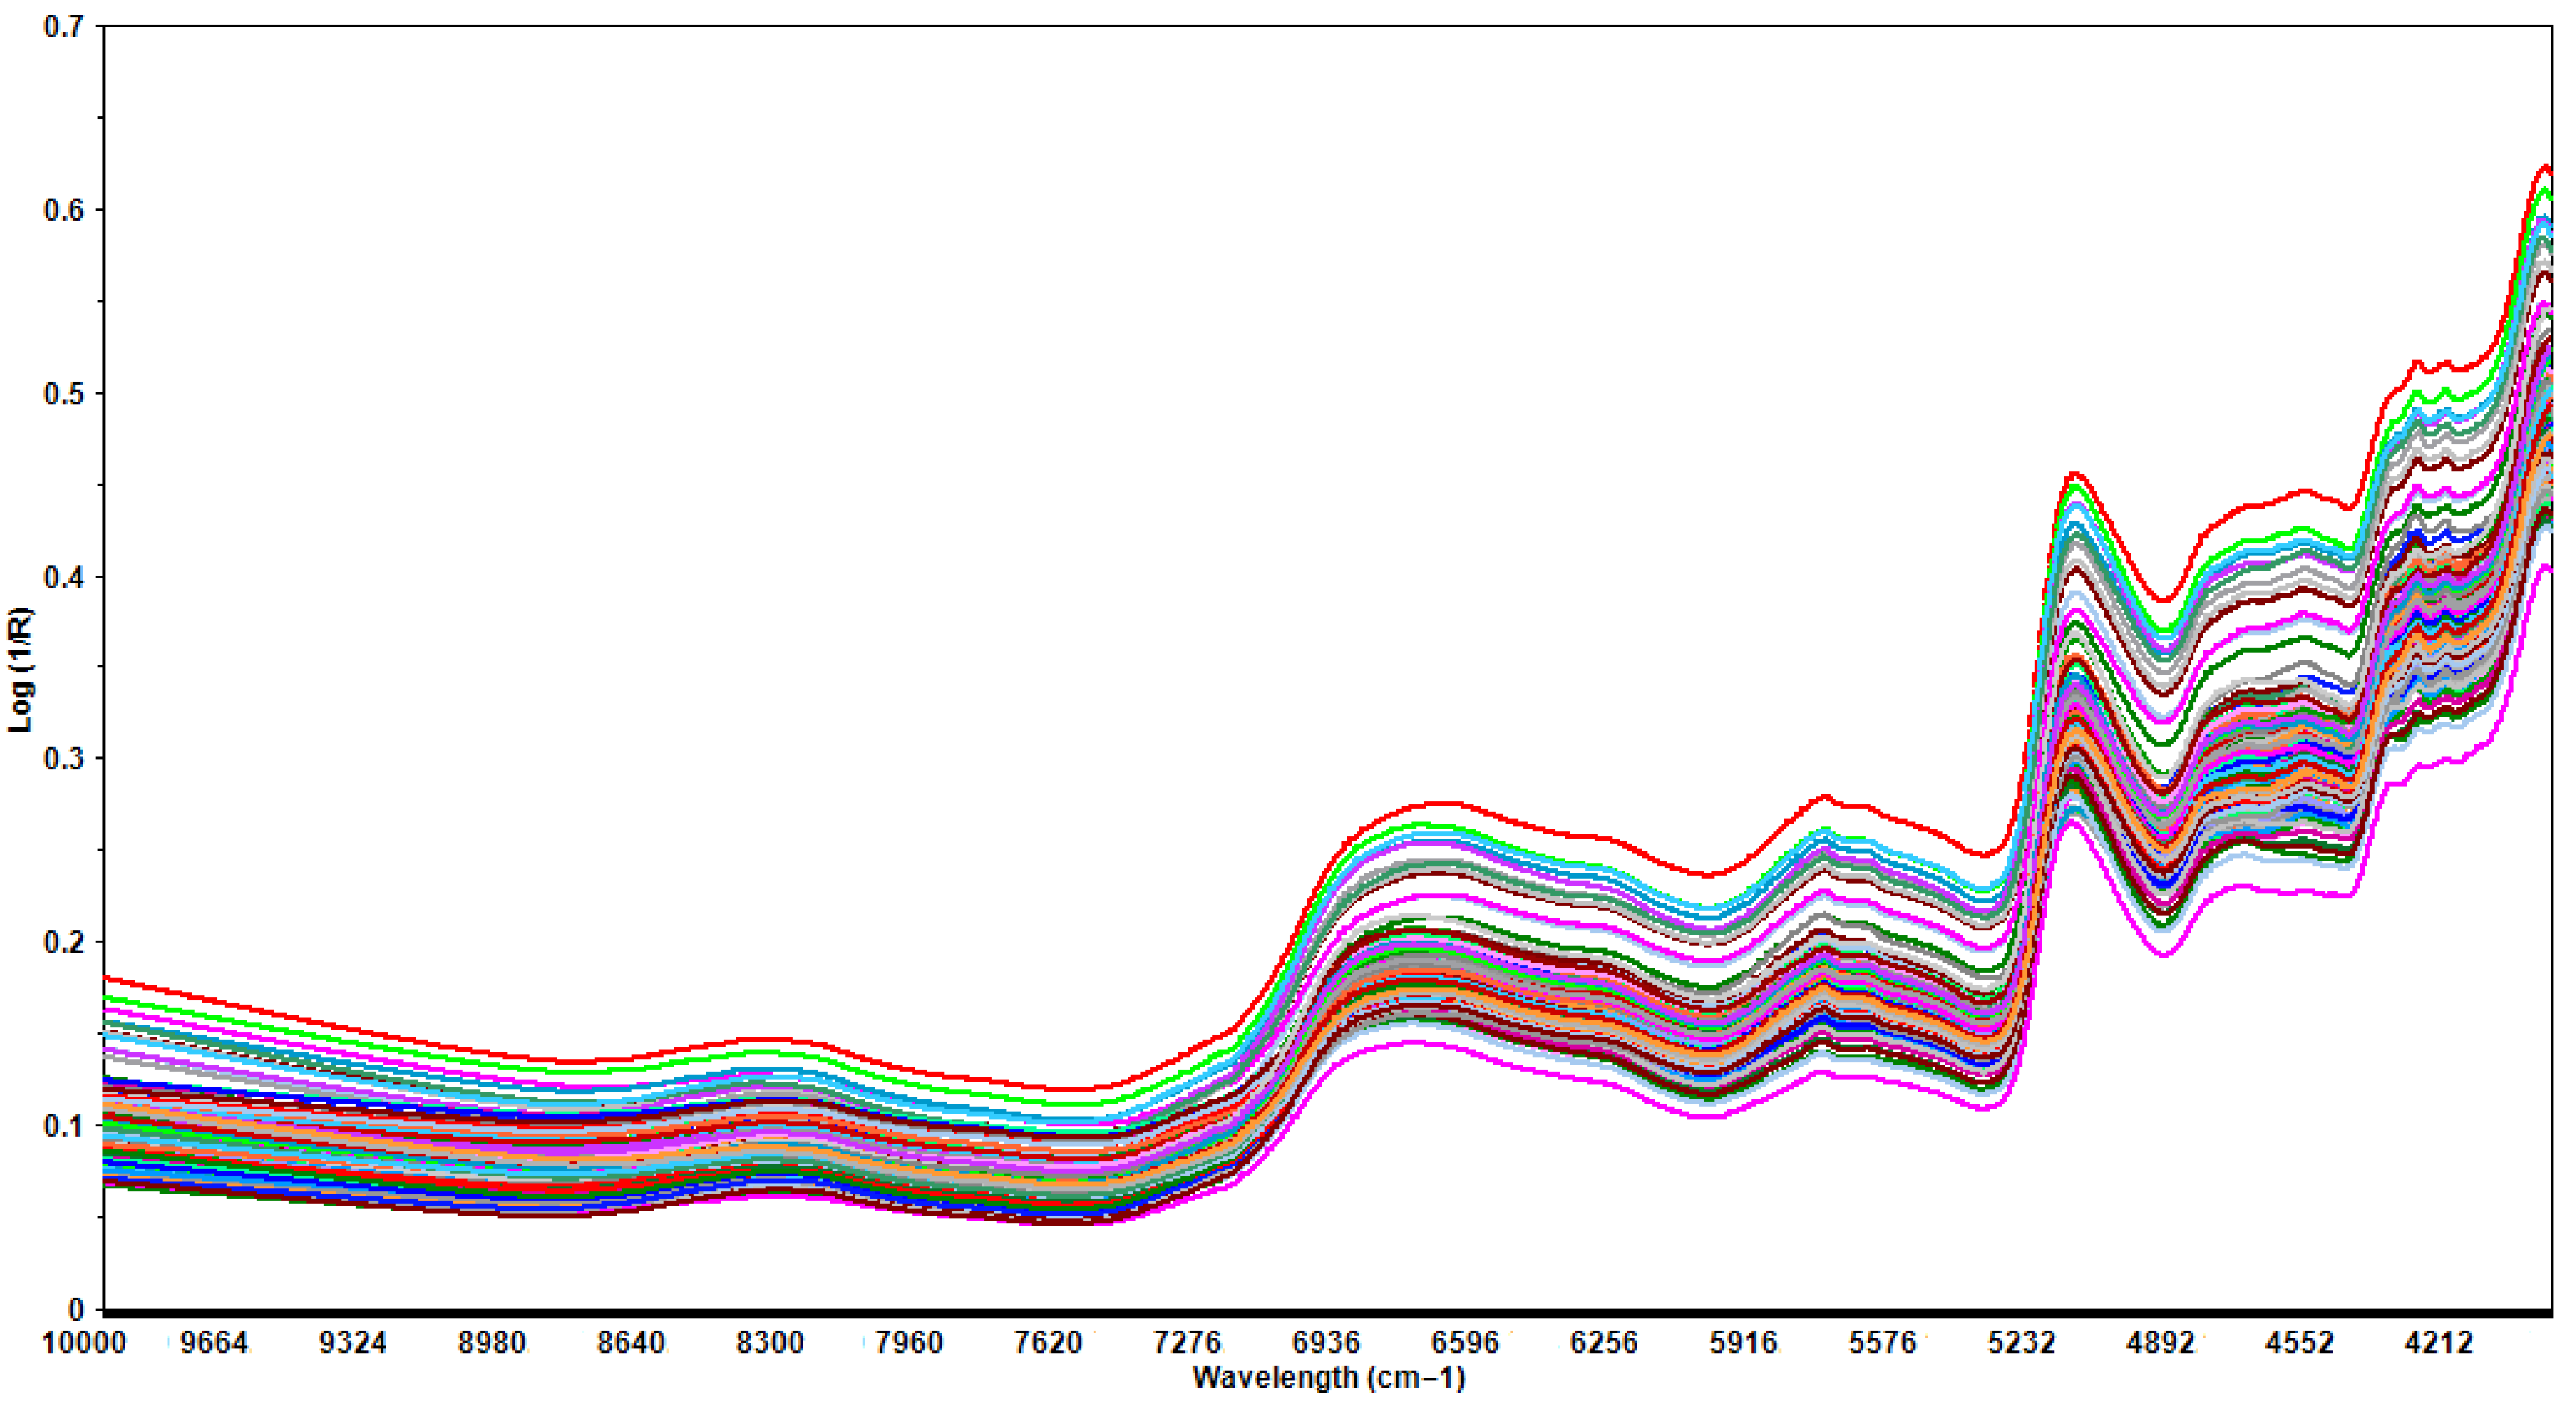
Task: Click the topmost red spectrum peak near 5232
Action: 2073,473
